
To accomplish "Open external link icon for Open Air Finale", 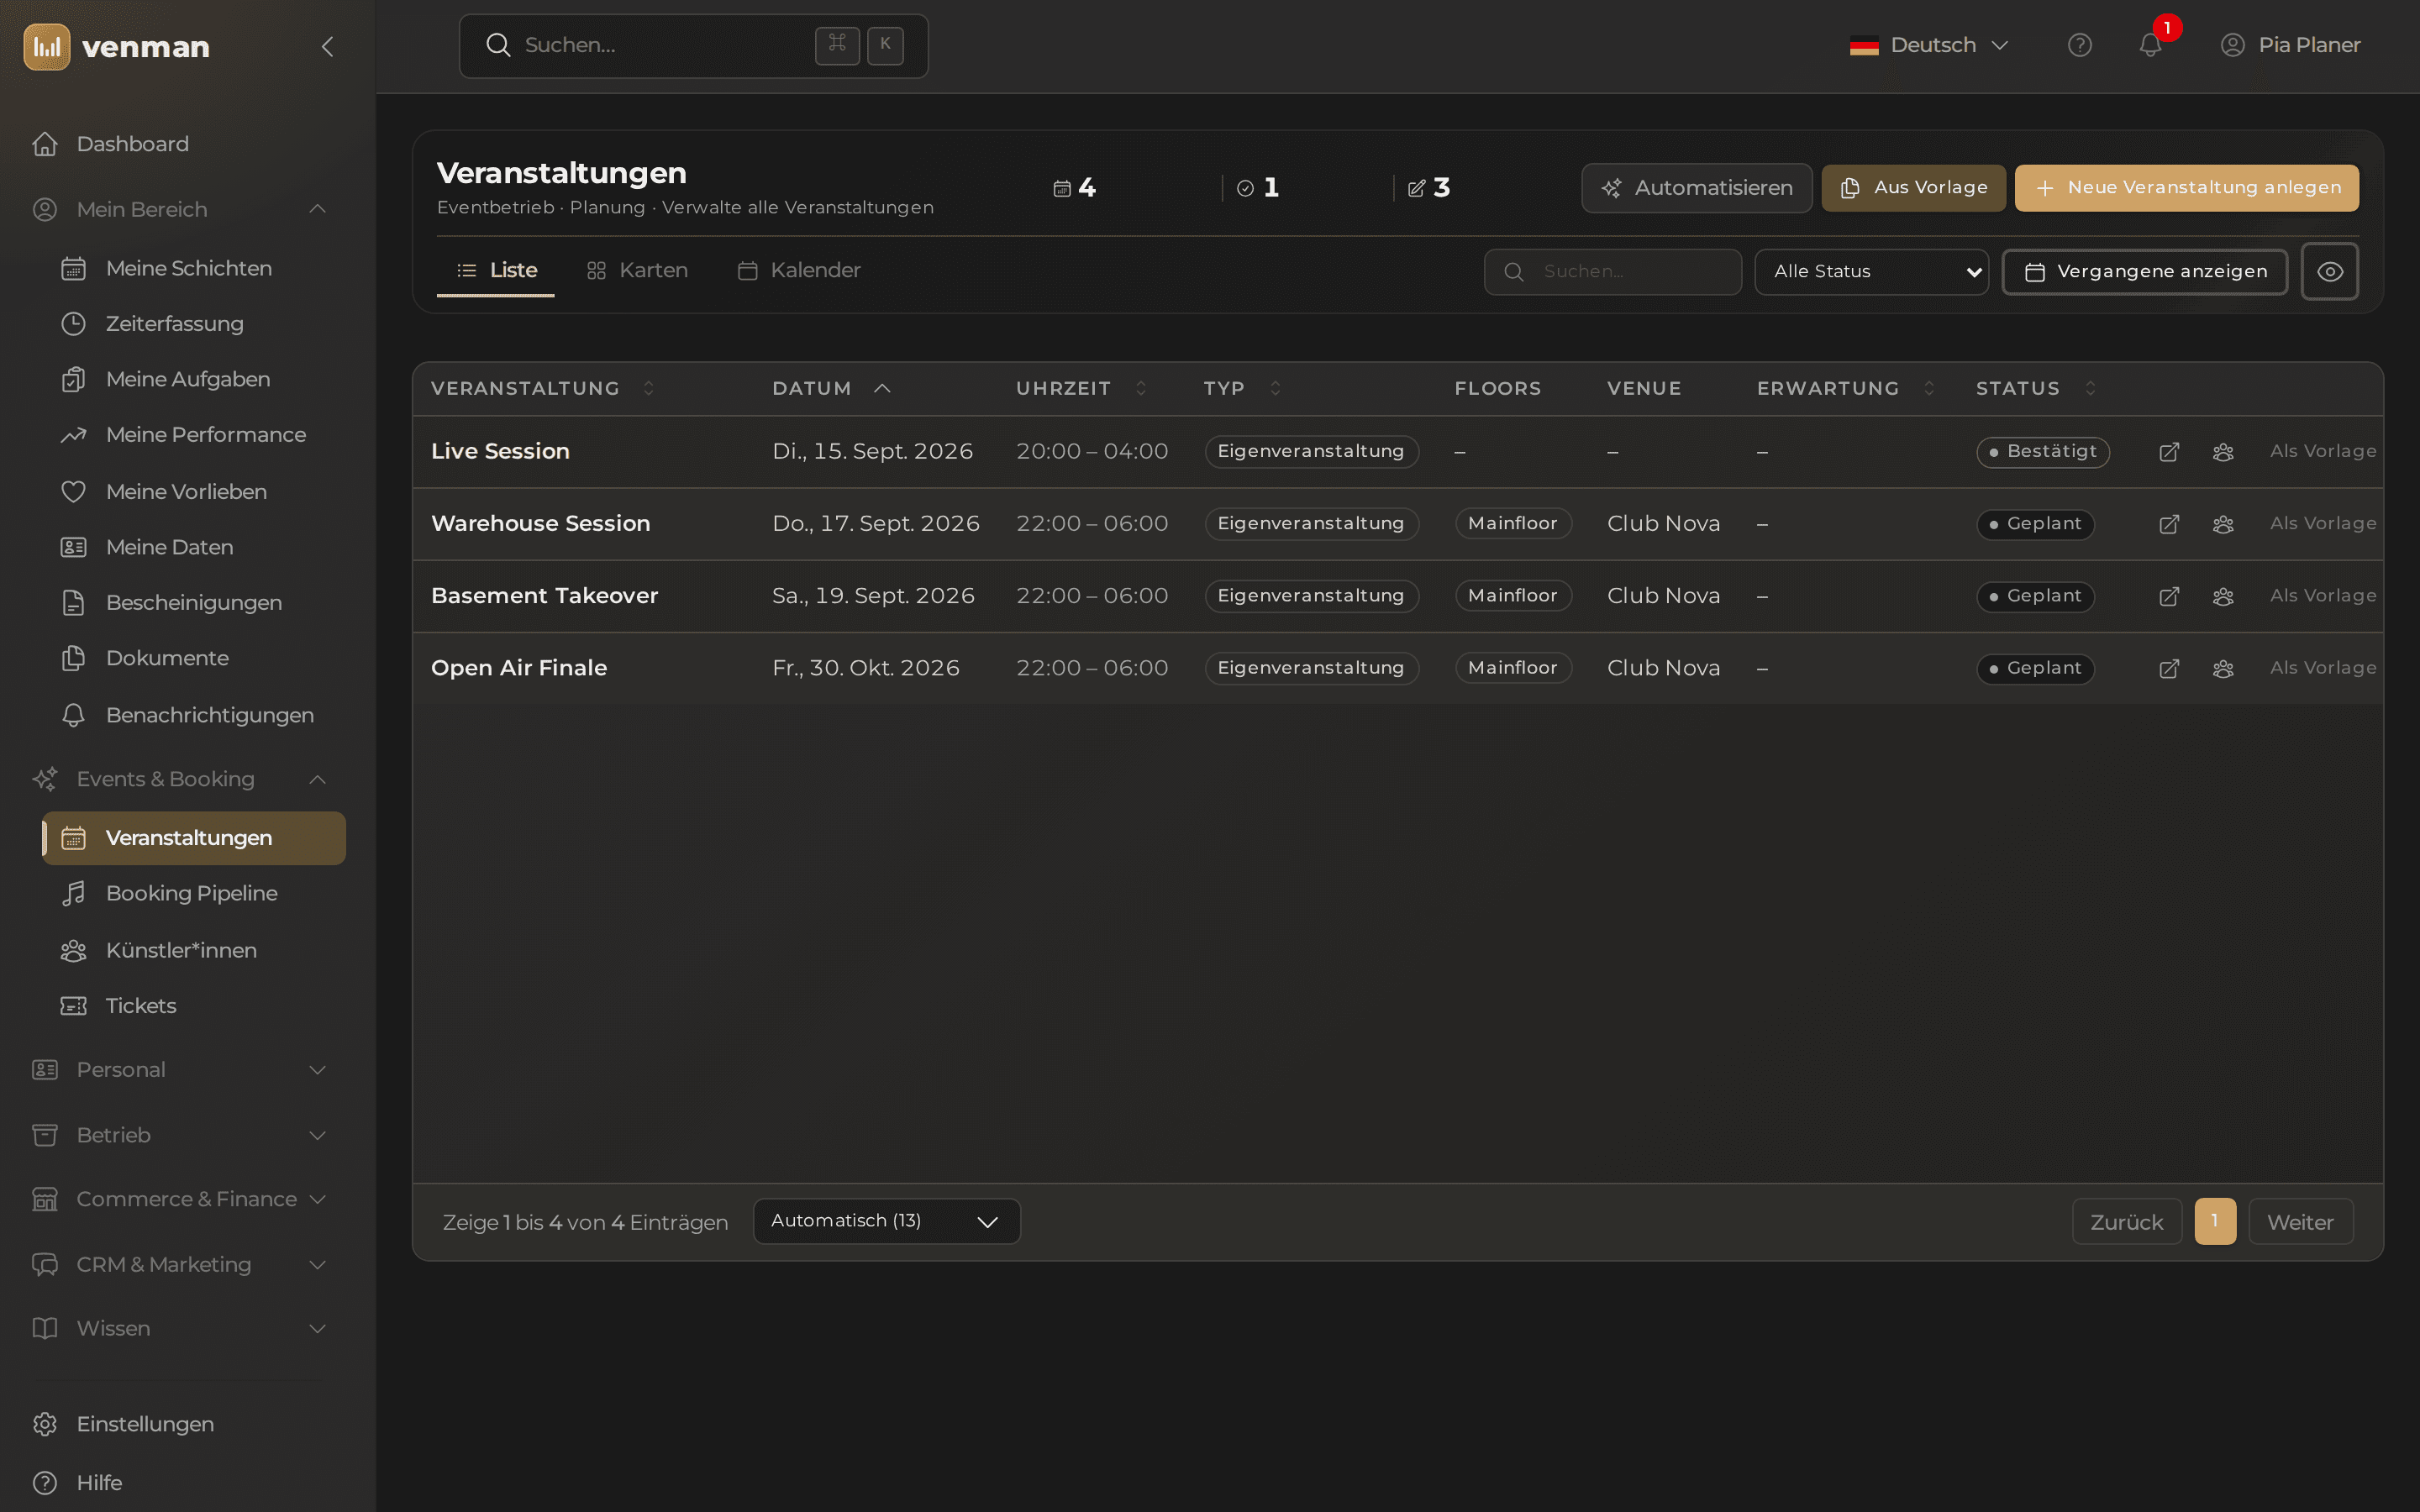I will tap(2168, 668).
